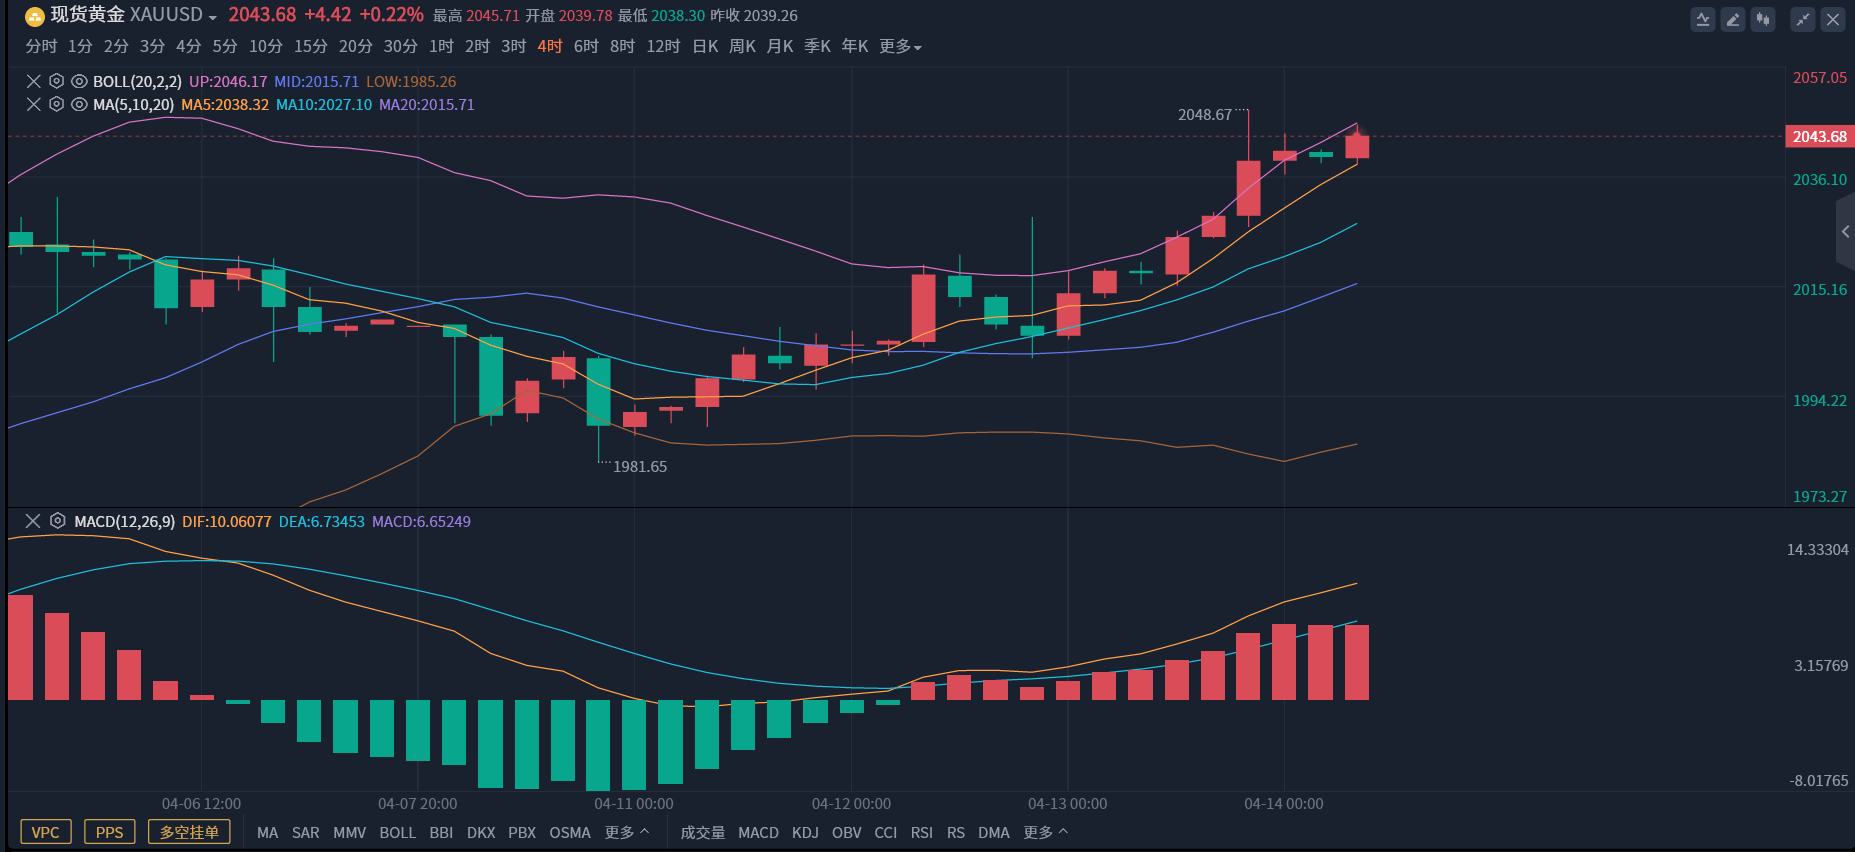The height and width of the screenshot is (852, 1855).
Task: Click the 1981.65 low price label
Action: [x=640, y=466]
